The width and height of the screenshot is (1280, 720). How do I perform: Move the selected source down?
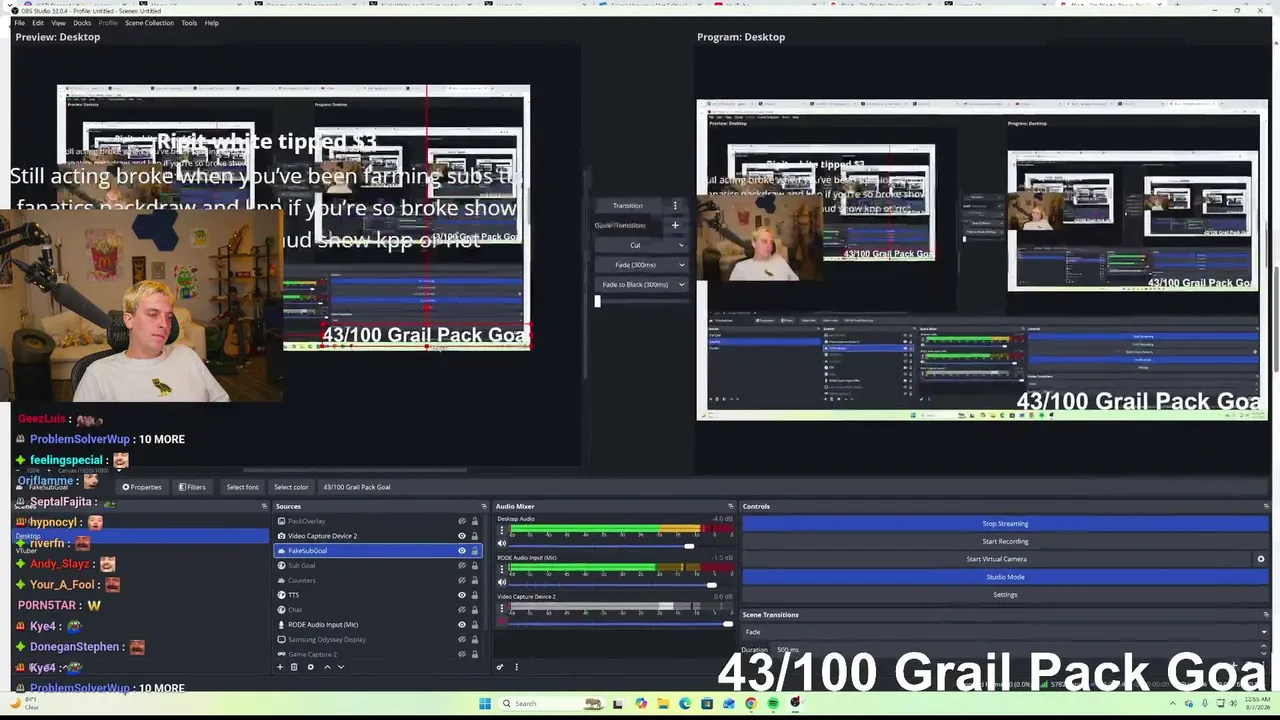coord(341,667)
